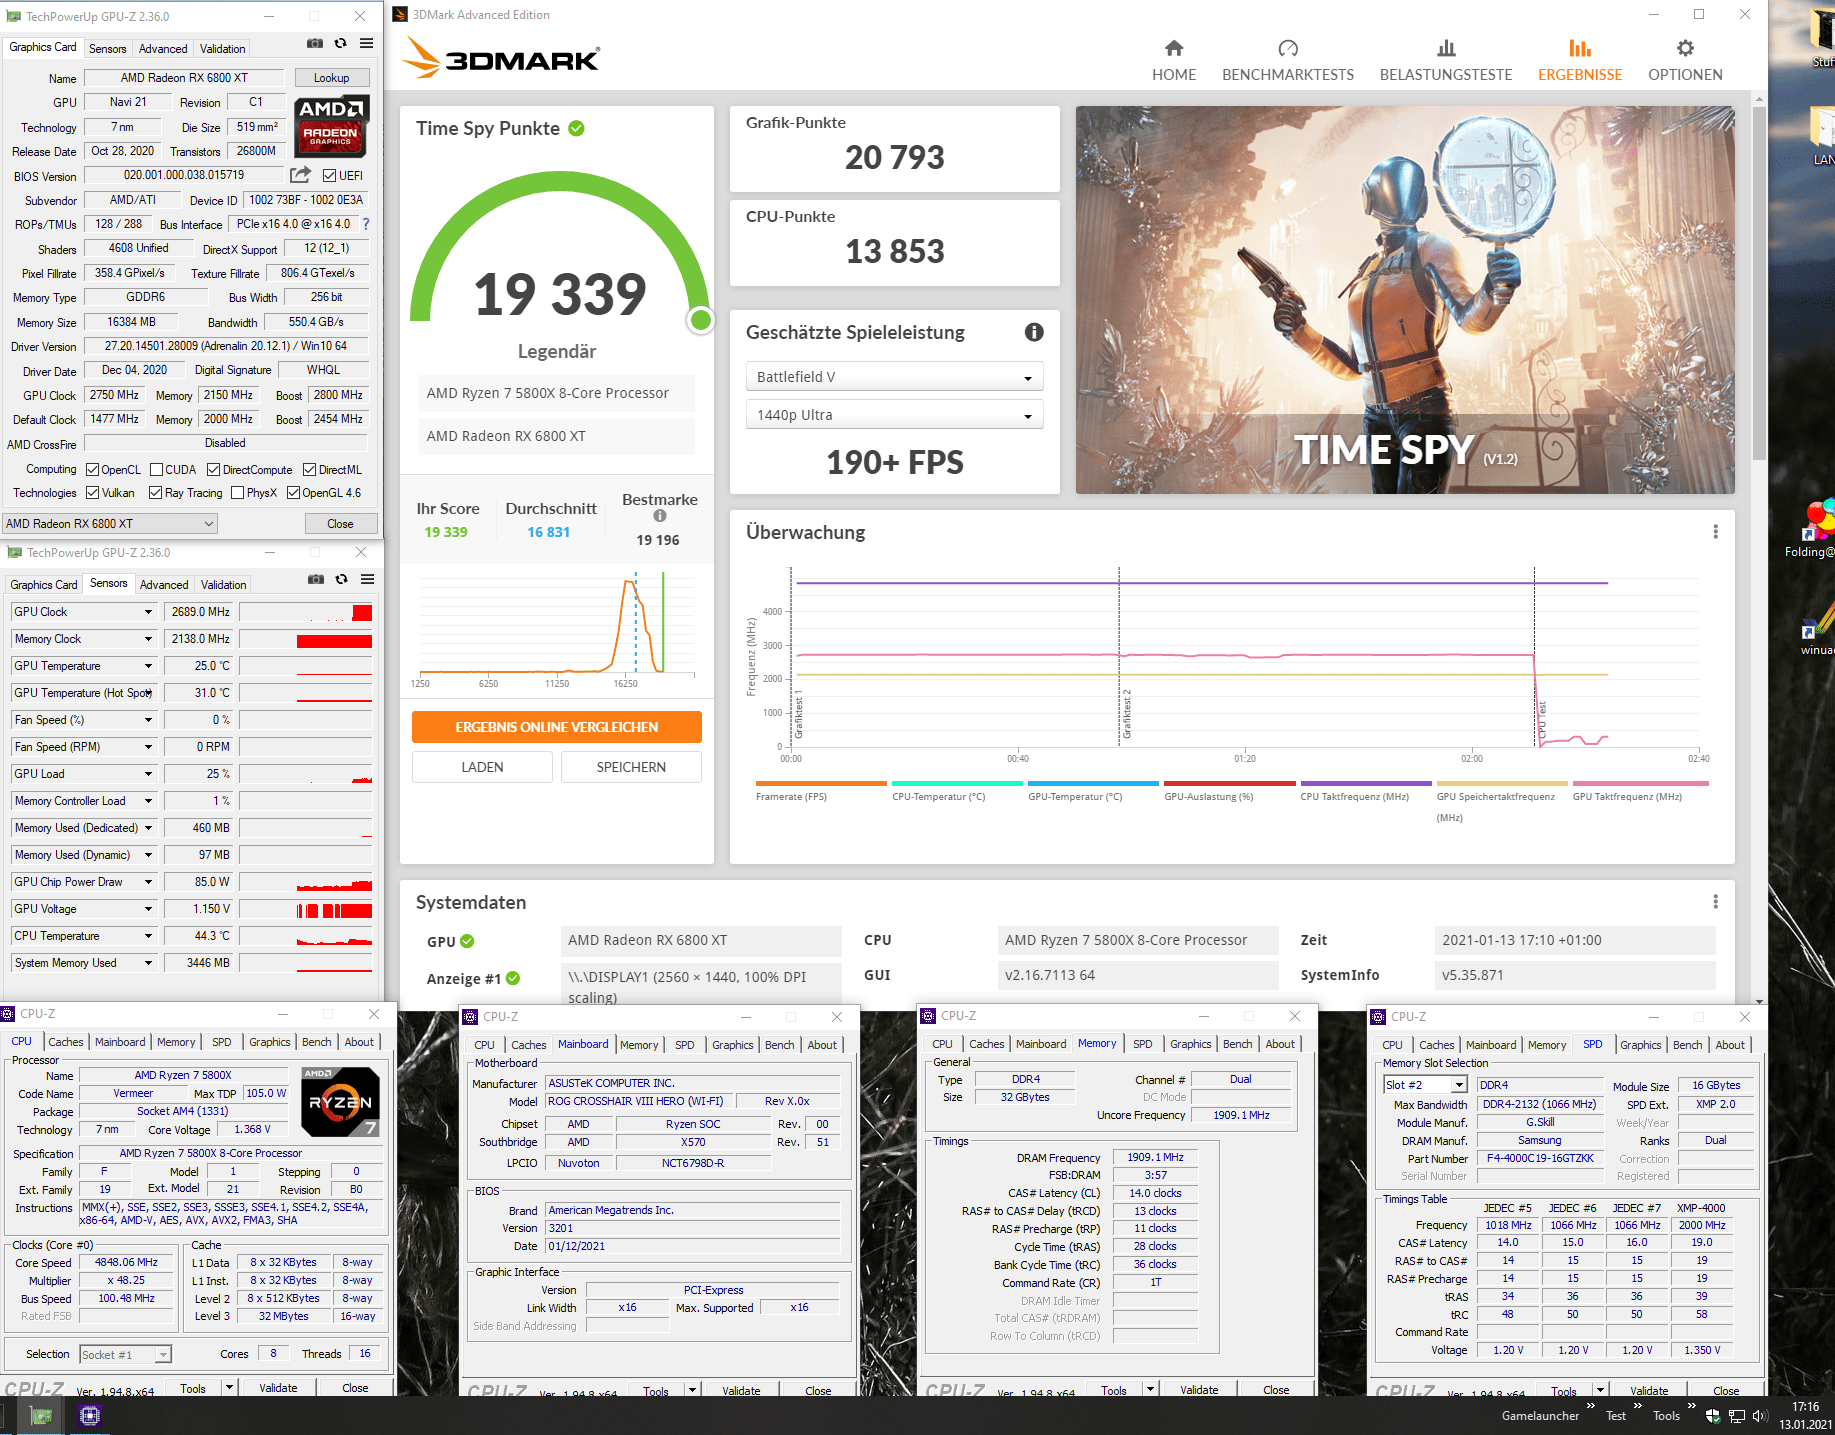Viewport: 1835px width, 1435px height.
Task: Open the three-dot menu in the Überwachung panel
Action: (x=1715, y=532)
